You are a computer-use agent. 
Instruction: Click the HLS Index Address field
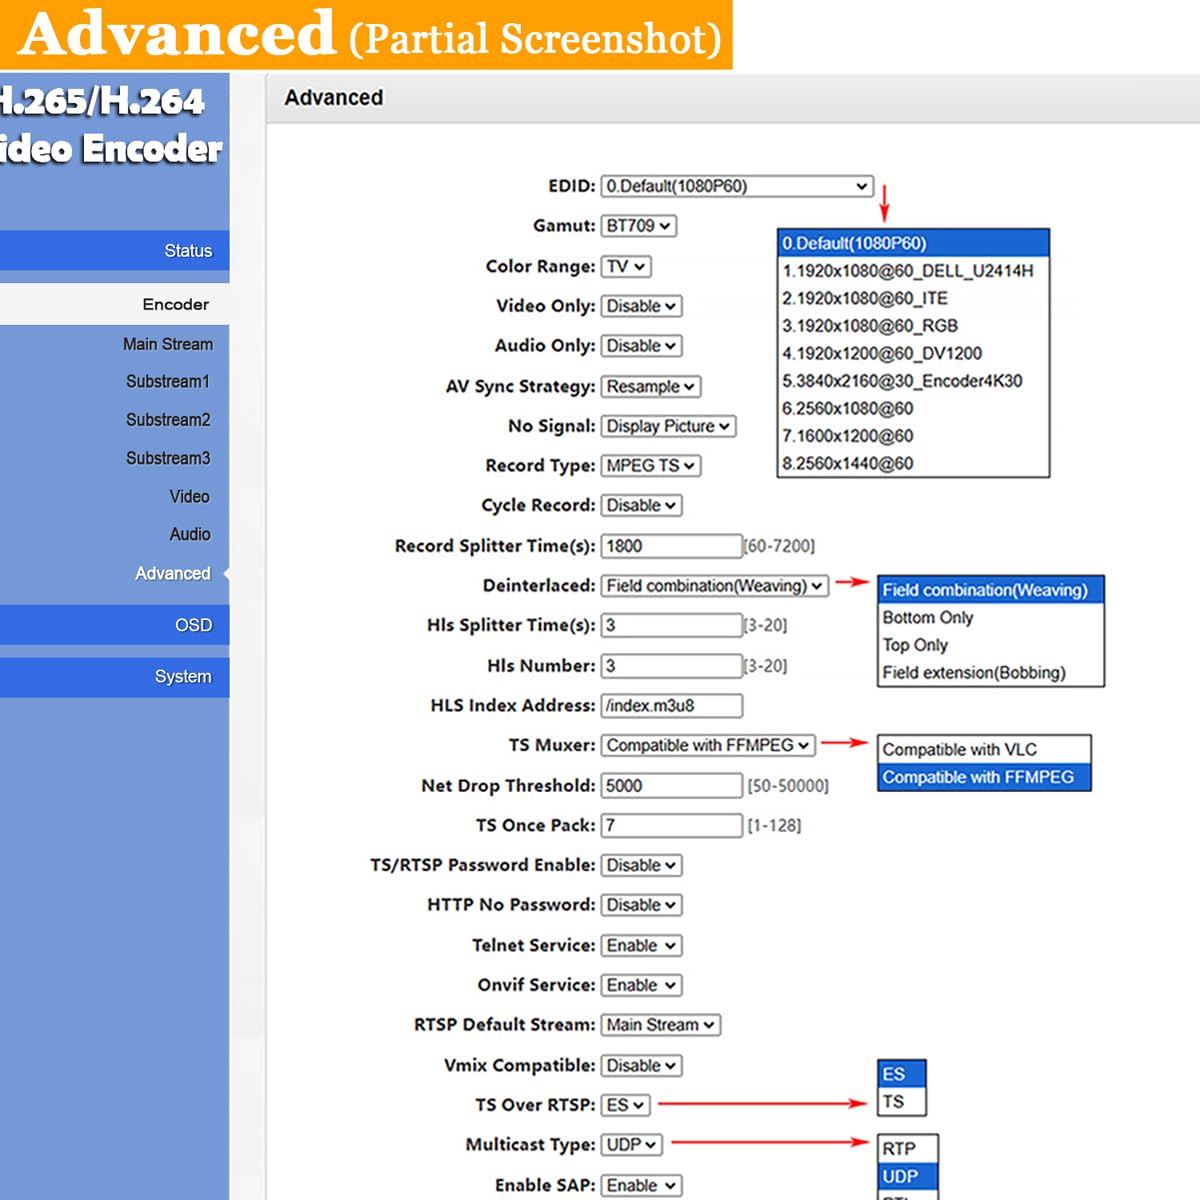coord(671,706)
